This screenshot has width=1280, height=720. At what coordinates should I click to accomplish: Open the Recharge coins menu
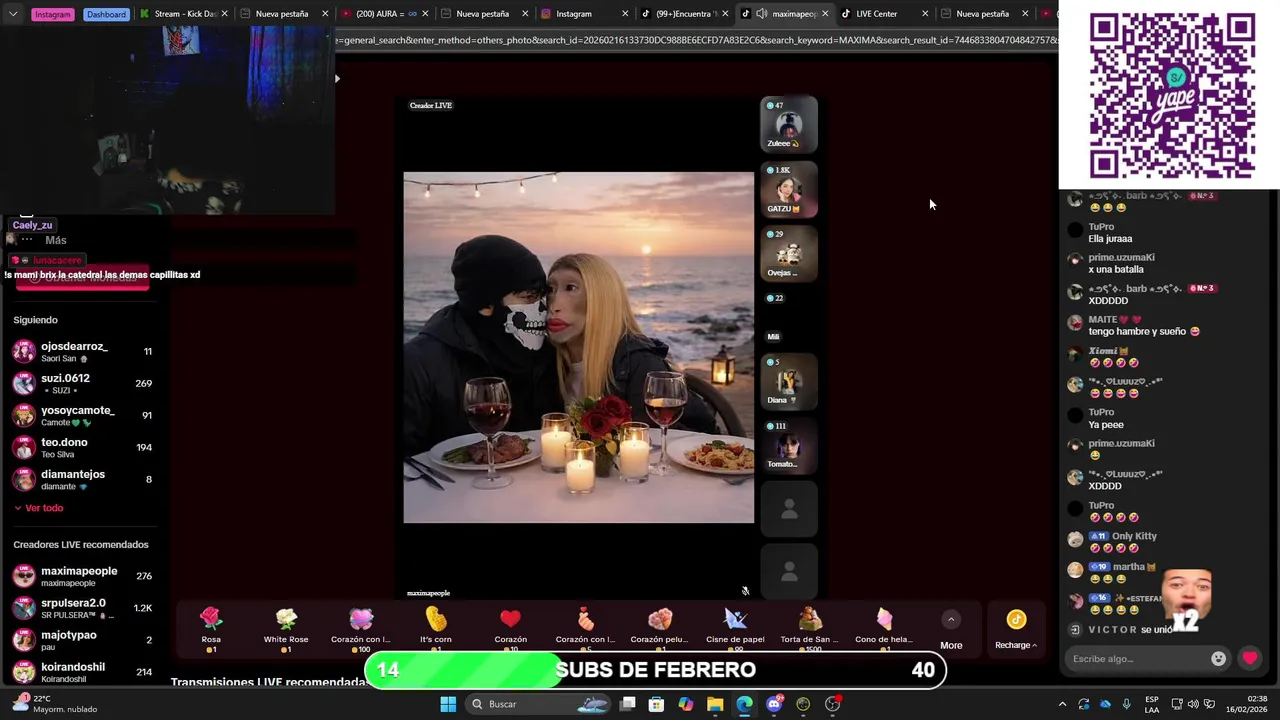coord(1016,631)
